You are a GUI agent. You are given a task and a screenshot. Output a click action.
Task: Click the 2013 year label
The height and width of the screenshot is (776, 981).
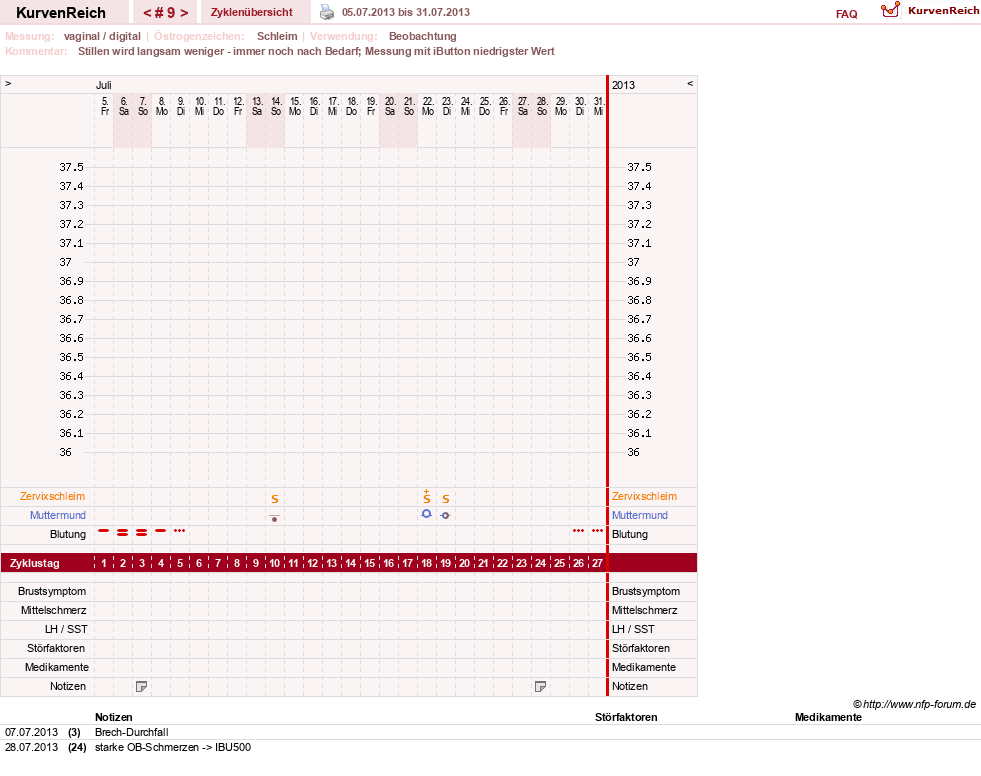pos(623,85)
